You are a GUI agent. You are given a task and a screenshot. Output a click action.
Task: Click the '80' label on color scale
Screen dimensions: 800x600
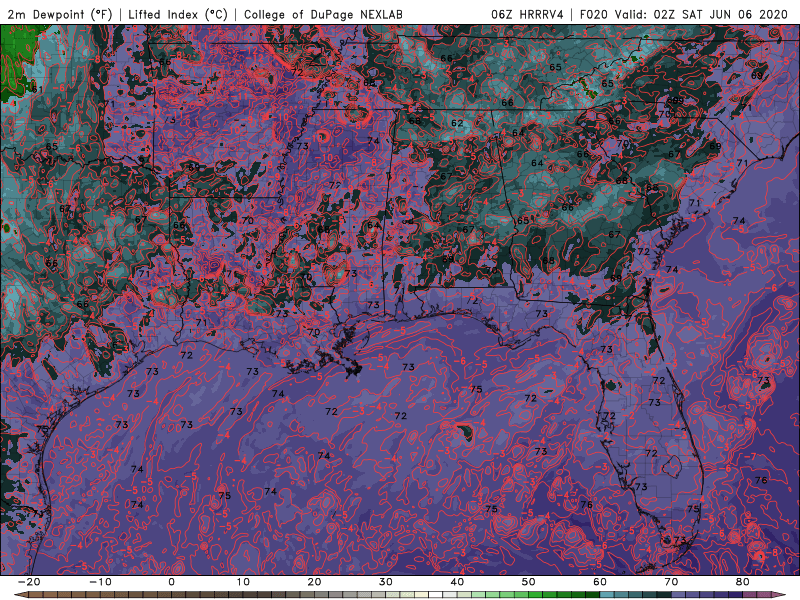[x=743, y=582]
